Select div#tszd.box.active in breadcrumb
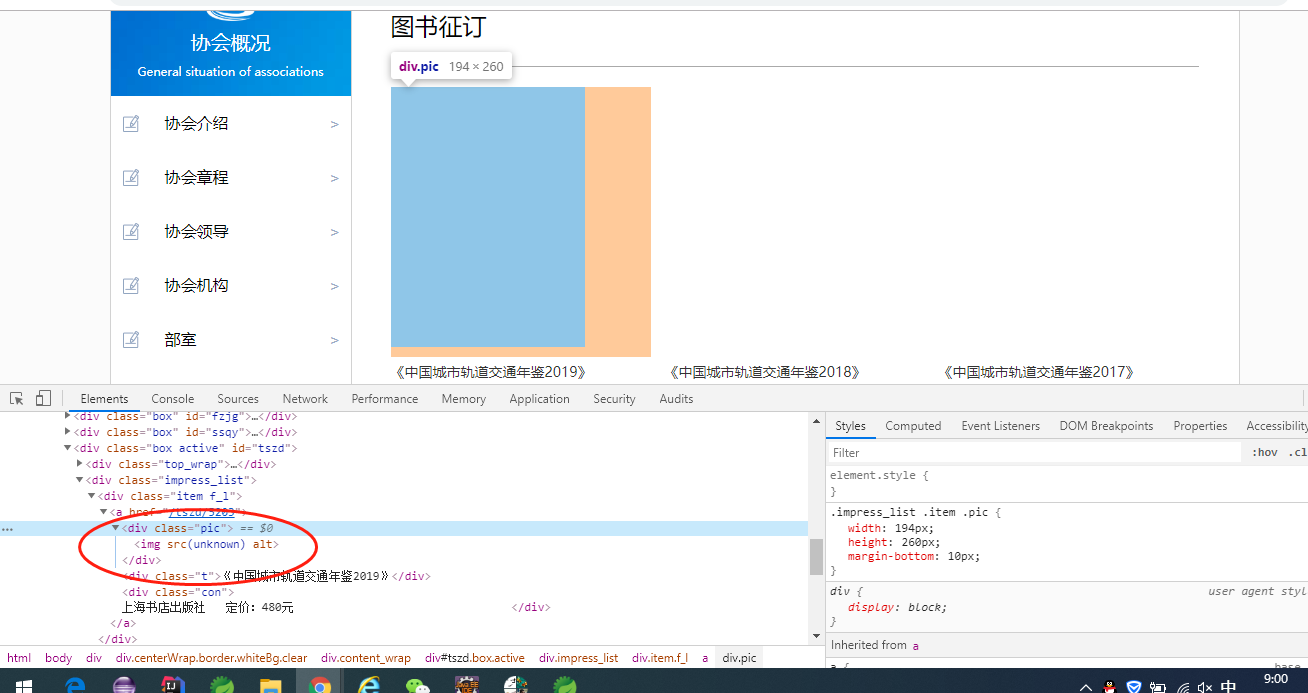Image resolution: width=1308 pixels, height=693 pixels. [x=475, y=658]
